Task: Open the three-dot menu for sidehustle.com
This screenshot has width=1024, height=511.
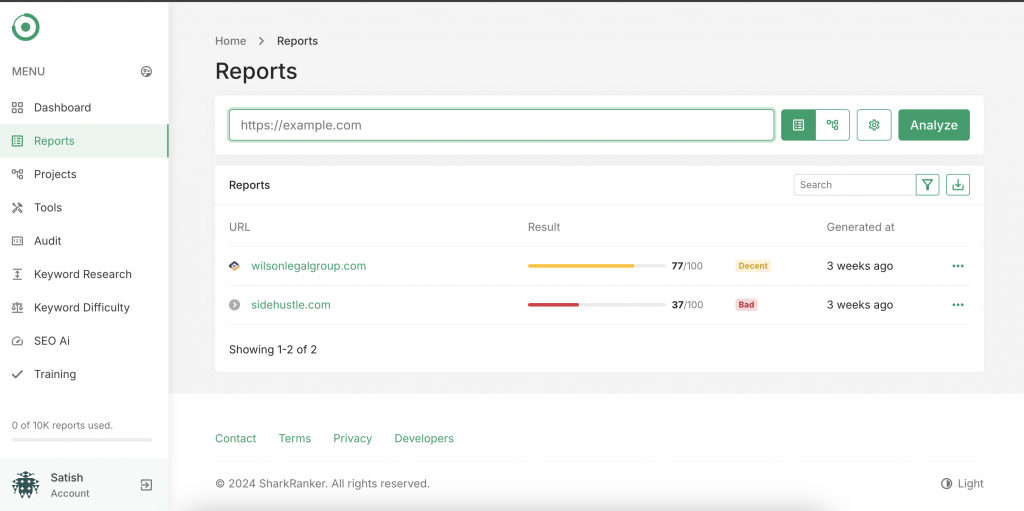Action: pos(958,305)
